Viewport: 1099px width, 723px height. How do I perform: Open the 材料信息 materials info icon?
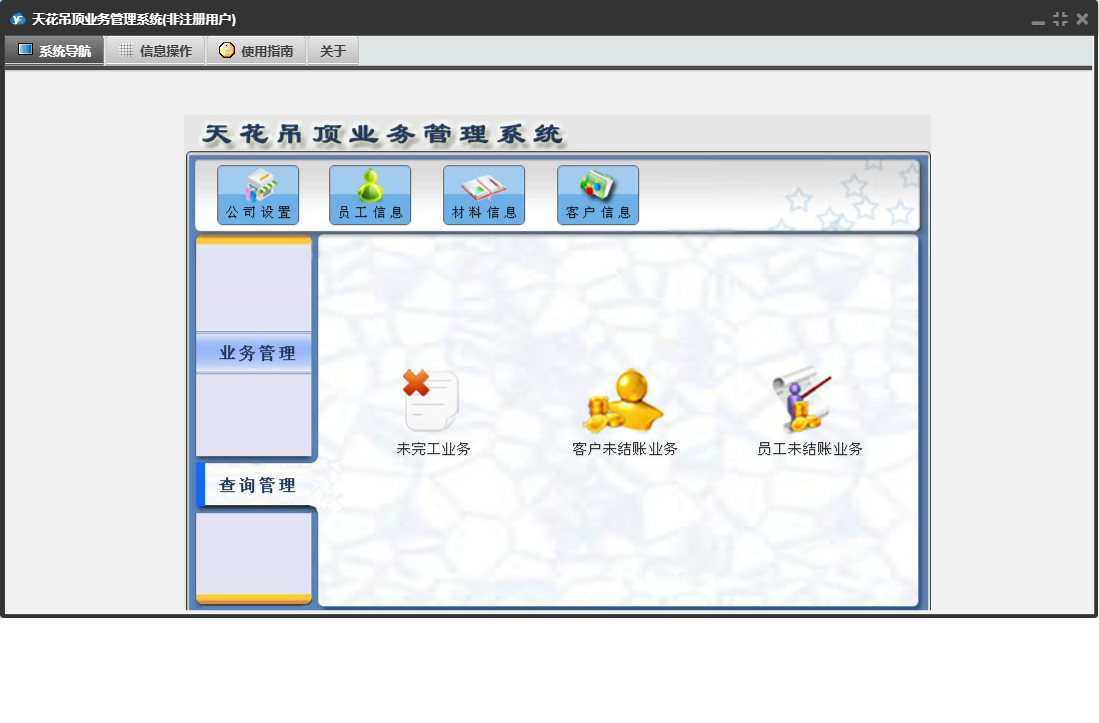tap(484, 195)
